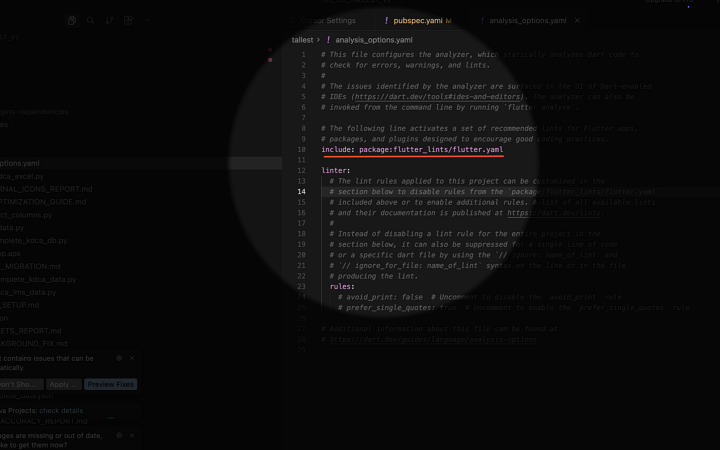
Task: Click the Don't Show button in notification
Action: click(18, 384)
